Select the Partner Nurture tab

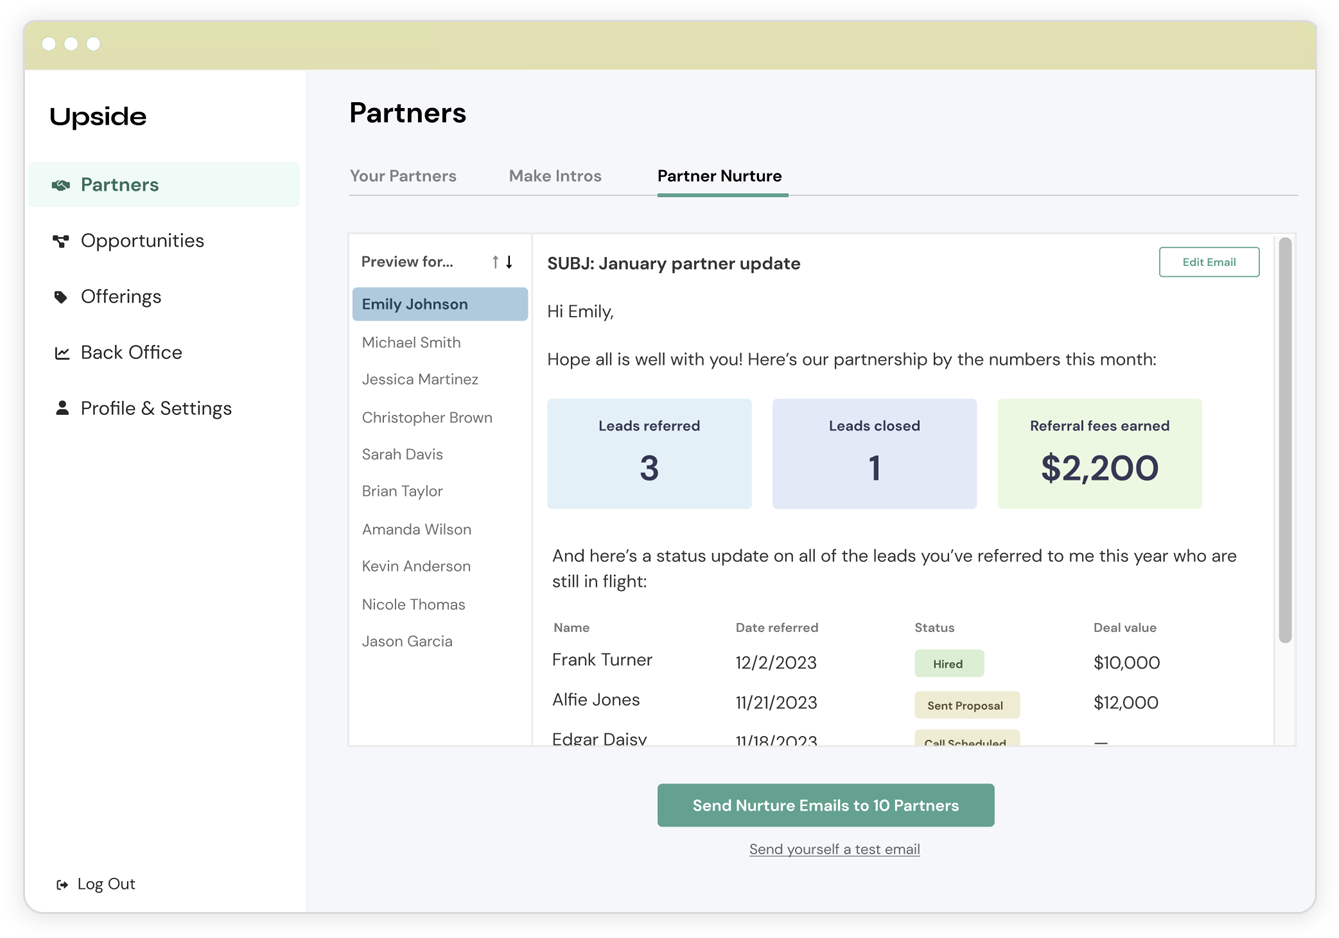coord(720,176)
